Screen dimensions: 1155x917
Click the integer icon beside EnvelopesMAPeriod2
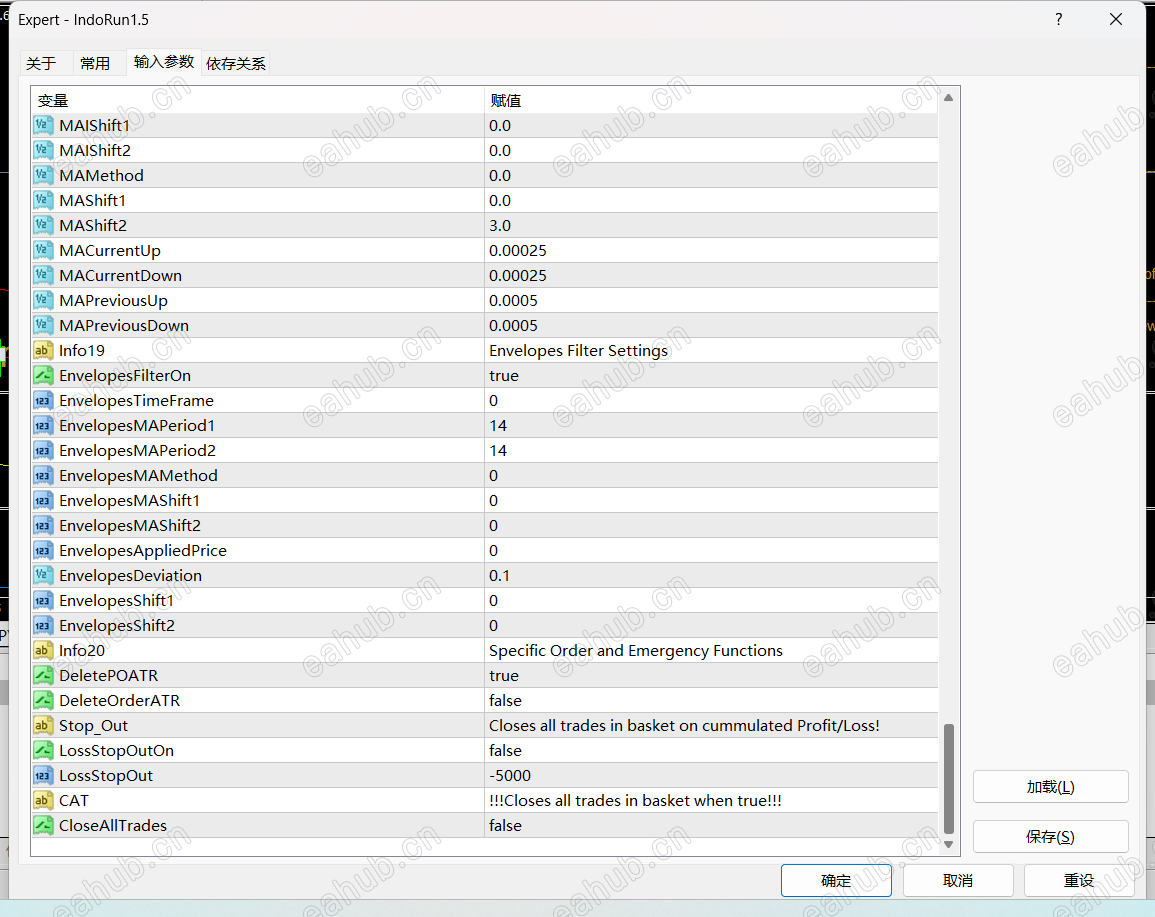pyautogui.click(x=43, y=451)
